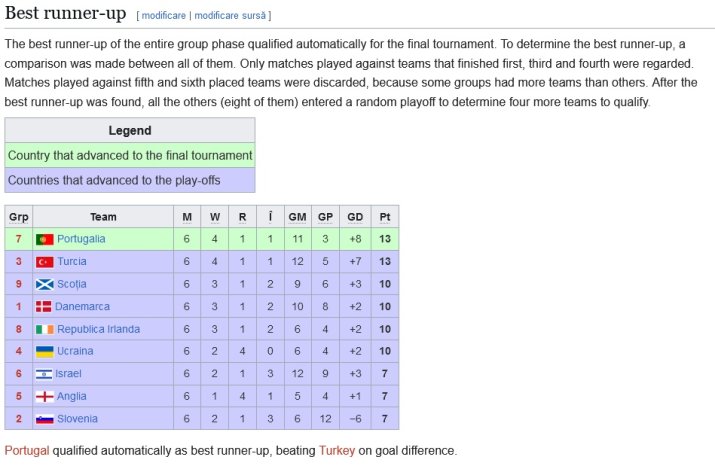Click the Slovenia flag icon
Screen dimensions: 715x466
[45, 419]
